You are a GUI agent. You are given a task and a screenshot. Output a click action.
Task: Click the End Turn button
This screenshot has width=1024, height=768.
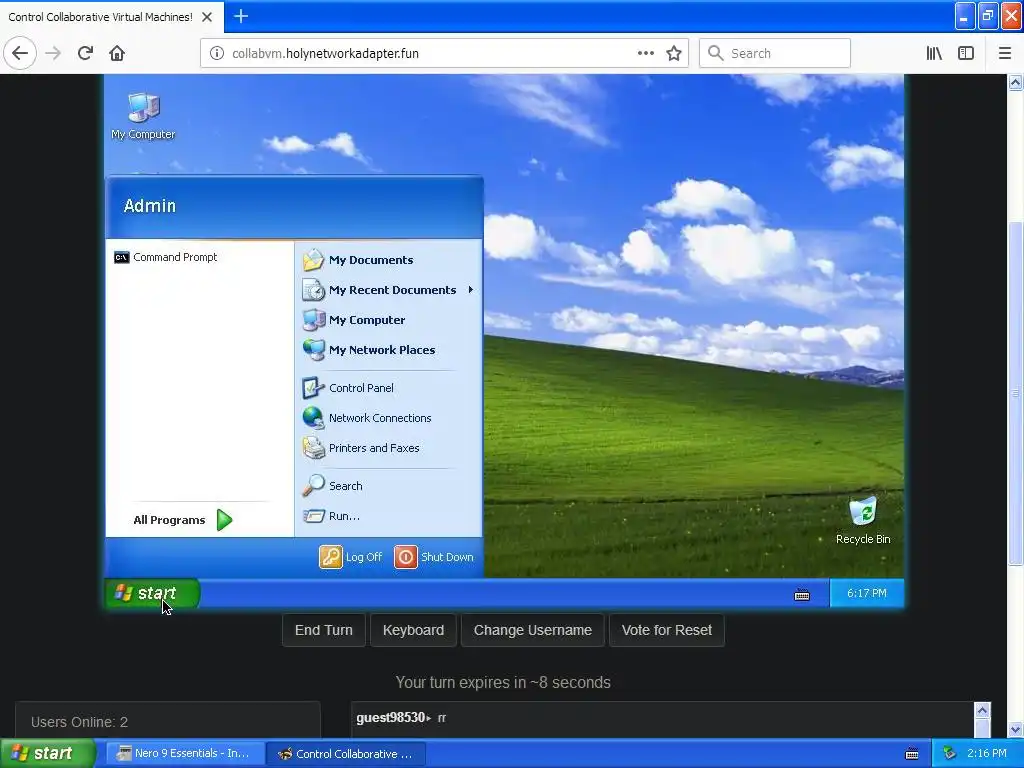323,630
